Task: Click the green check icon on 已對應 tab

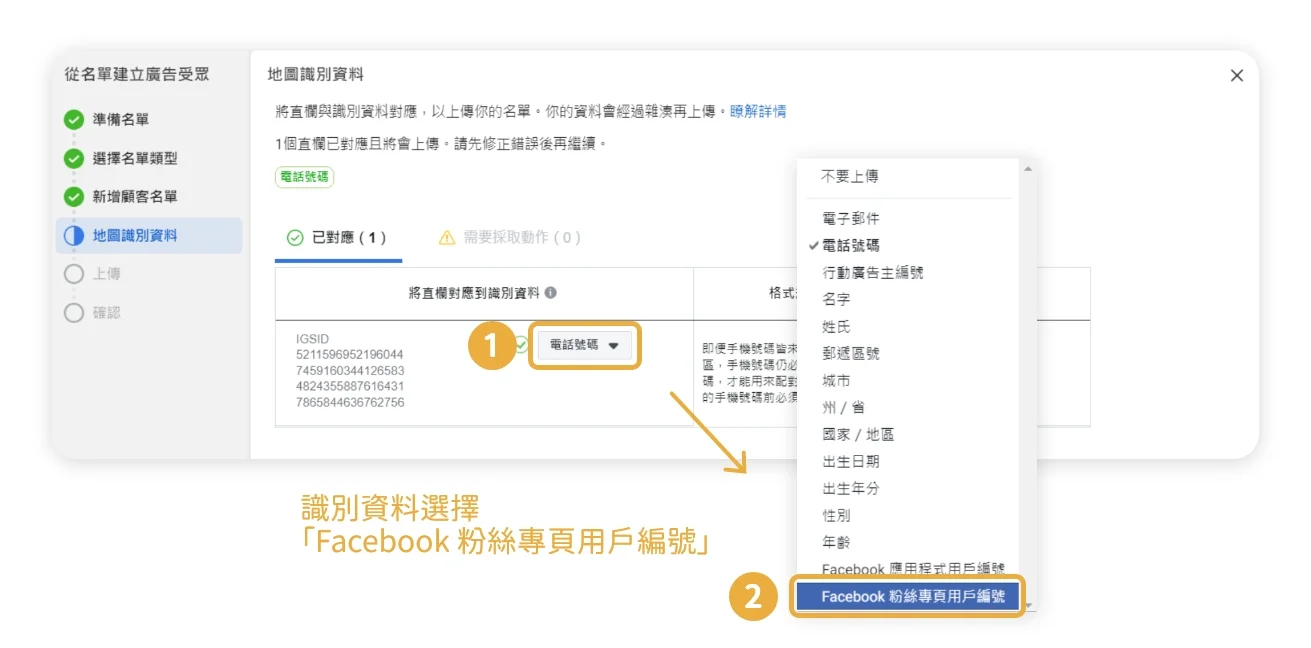Action: coord(295,238)
